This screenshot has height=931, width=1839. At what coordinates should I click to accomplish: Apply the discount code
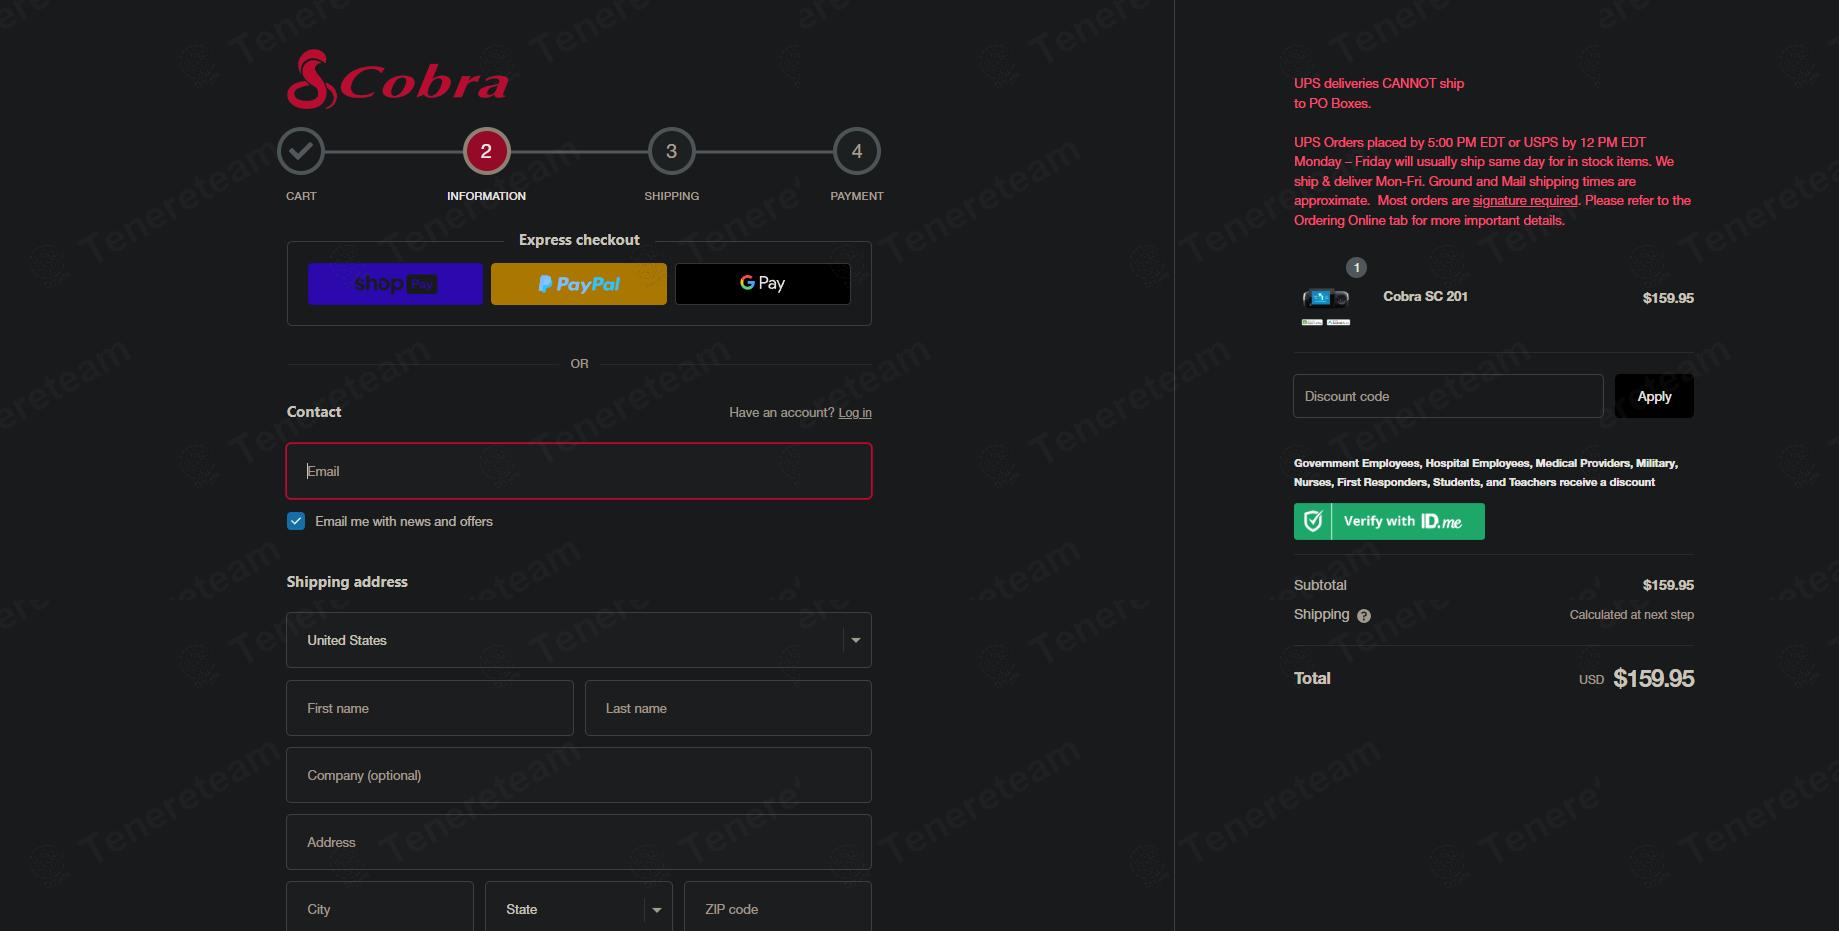pyautogui.click(x=1653, y=396)
